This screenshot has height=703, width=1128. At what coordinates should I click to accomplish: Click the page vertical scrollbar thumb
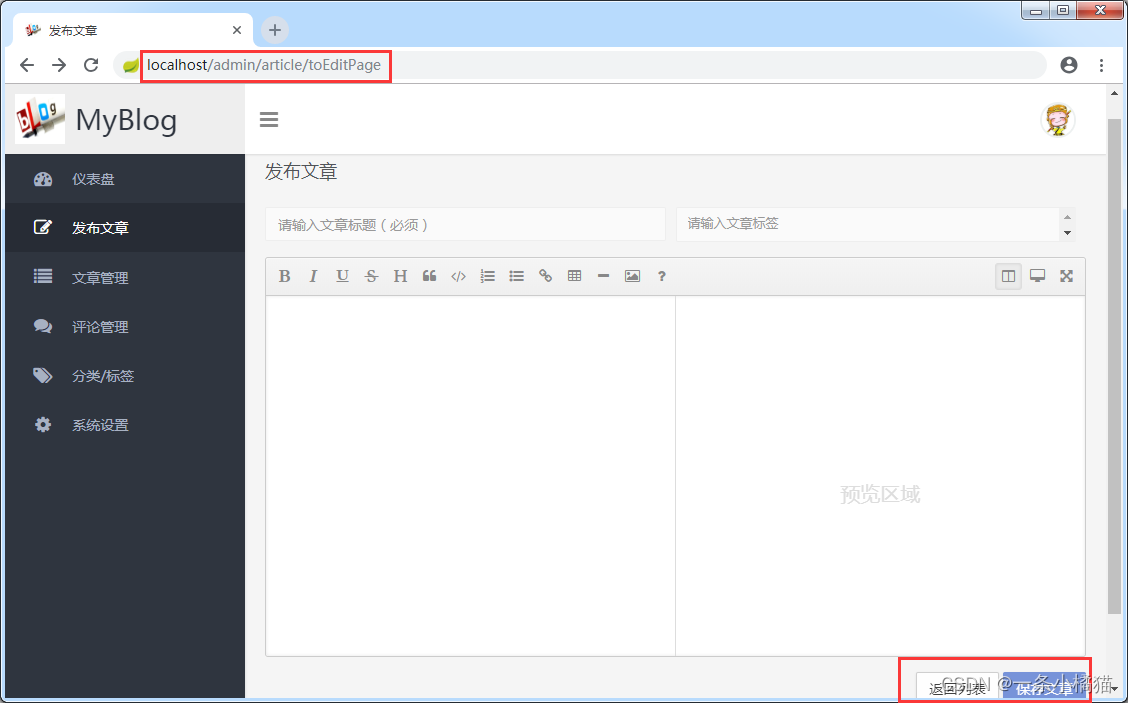pos(1114,366)
